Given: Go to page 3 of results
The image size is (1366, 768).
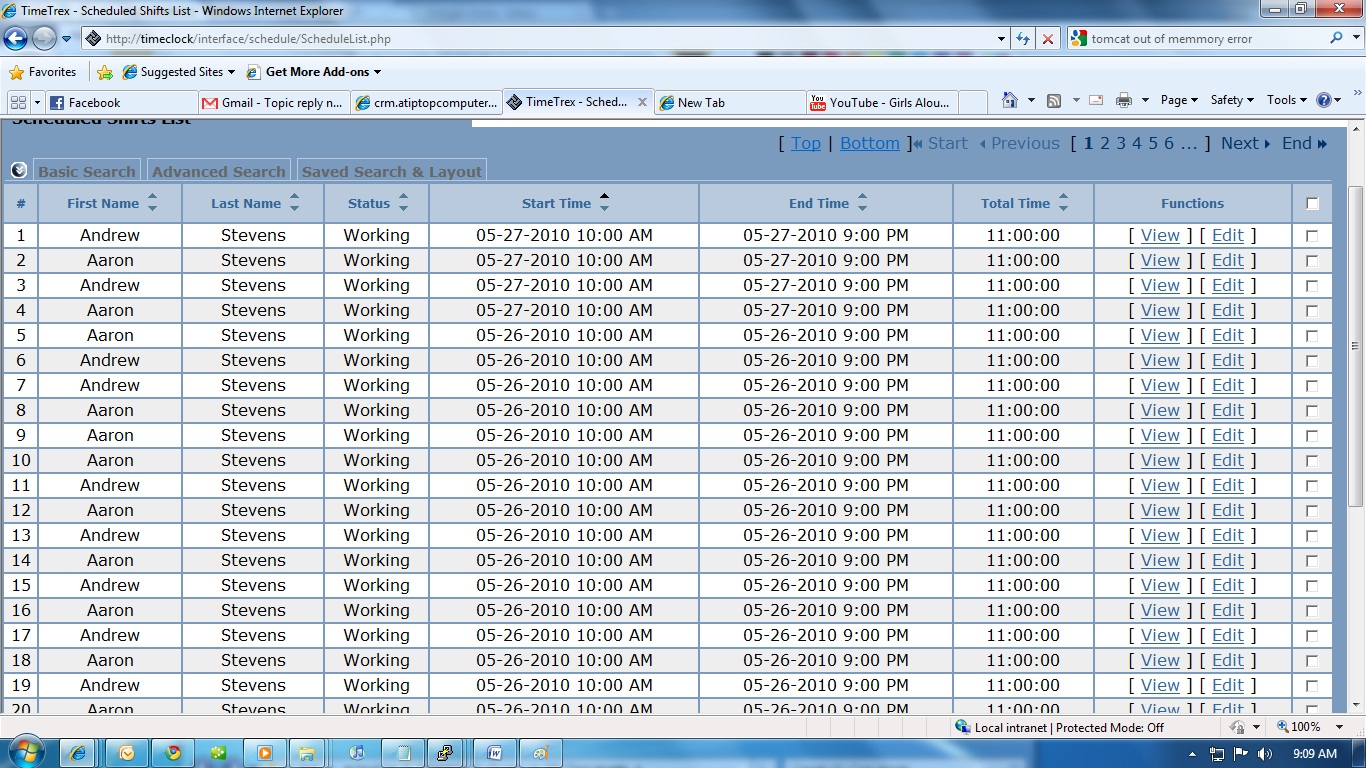Looking at the screenshot, I should click(1121, 143).
